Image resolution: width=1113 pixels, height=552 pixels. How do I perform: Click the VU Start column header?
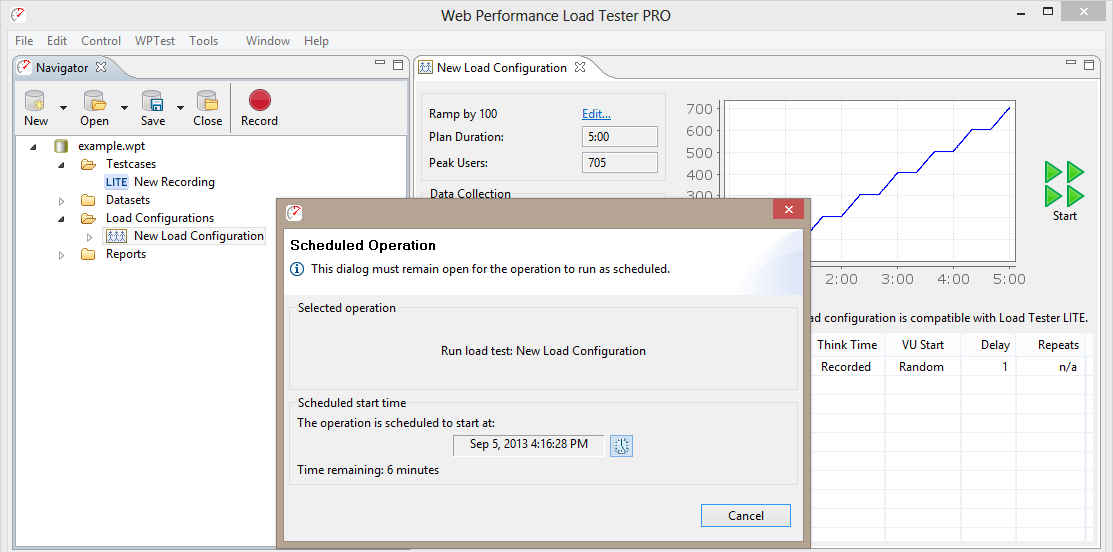click(921, 345)
